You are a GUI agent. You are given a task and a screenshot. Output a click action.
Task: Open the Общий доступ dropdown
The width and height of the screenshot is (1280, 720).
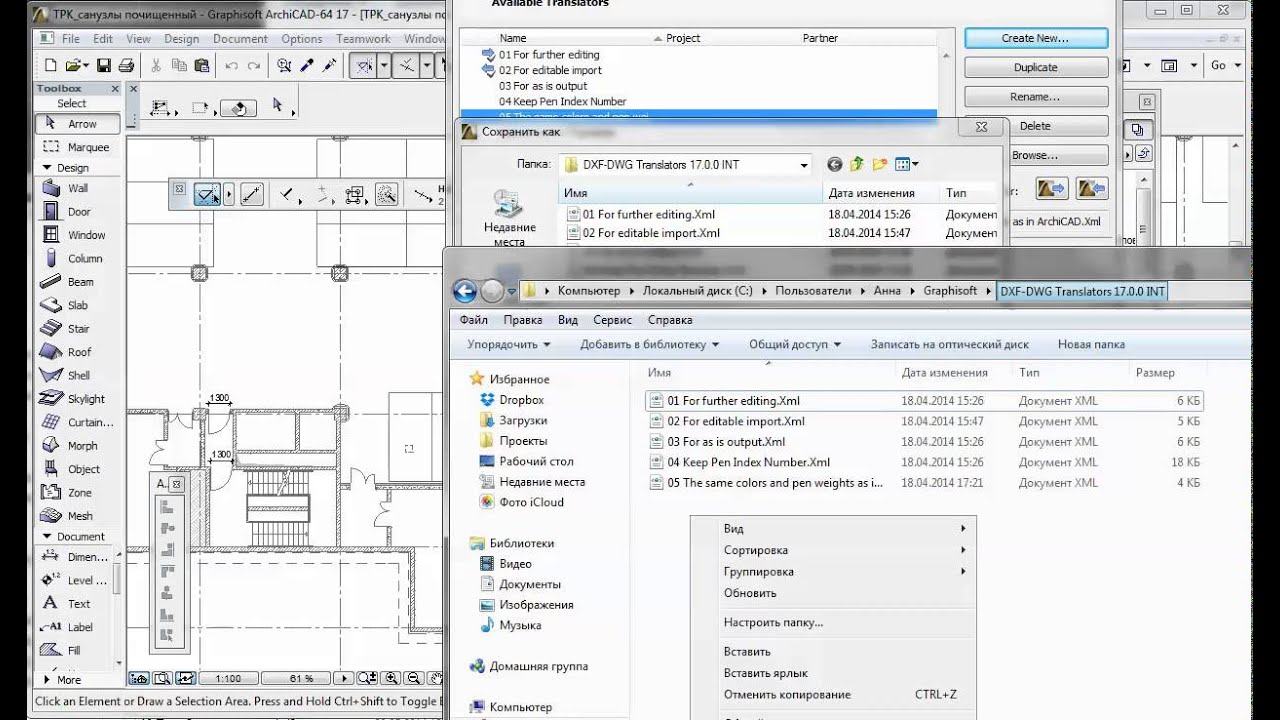795,344
